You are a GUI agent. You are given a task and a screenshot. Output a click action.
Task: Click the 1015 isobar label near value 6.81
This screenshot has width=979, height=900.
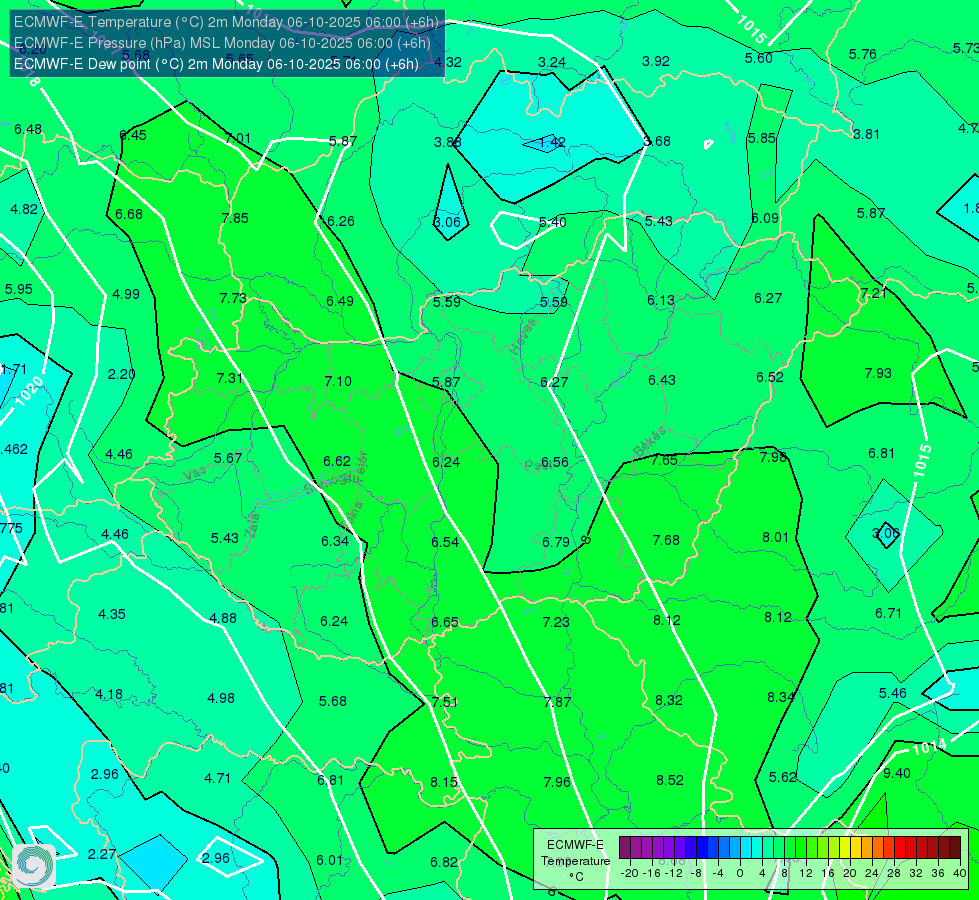point(922,461)
